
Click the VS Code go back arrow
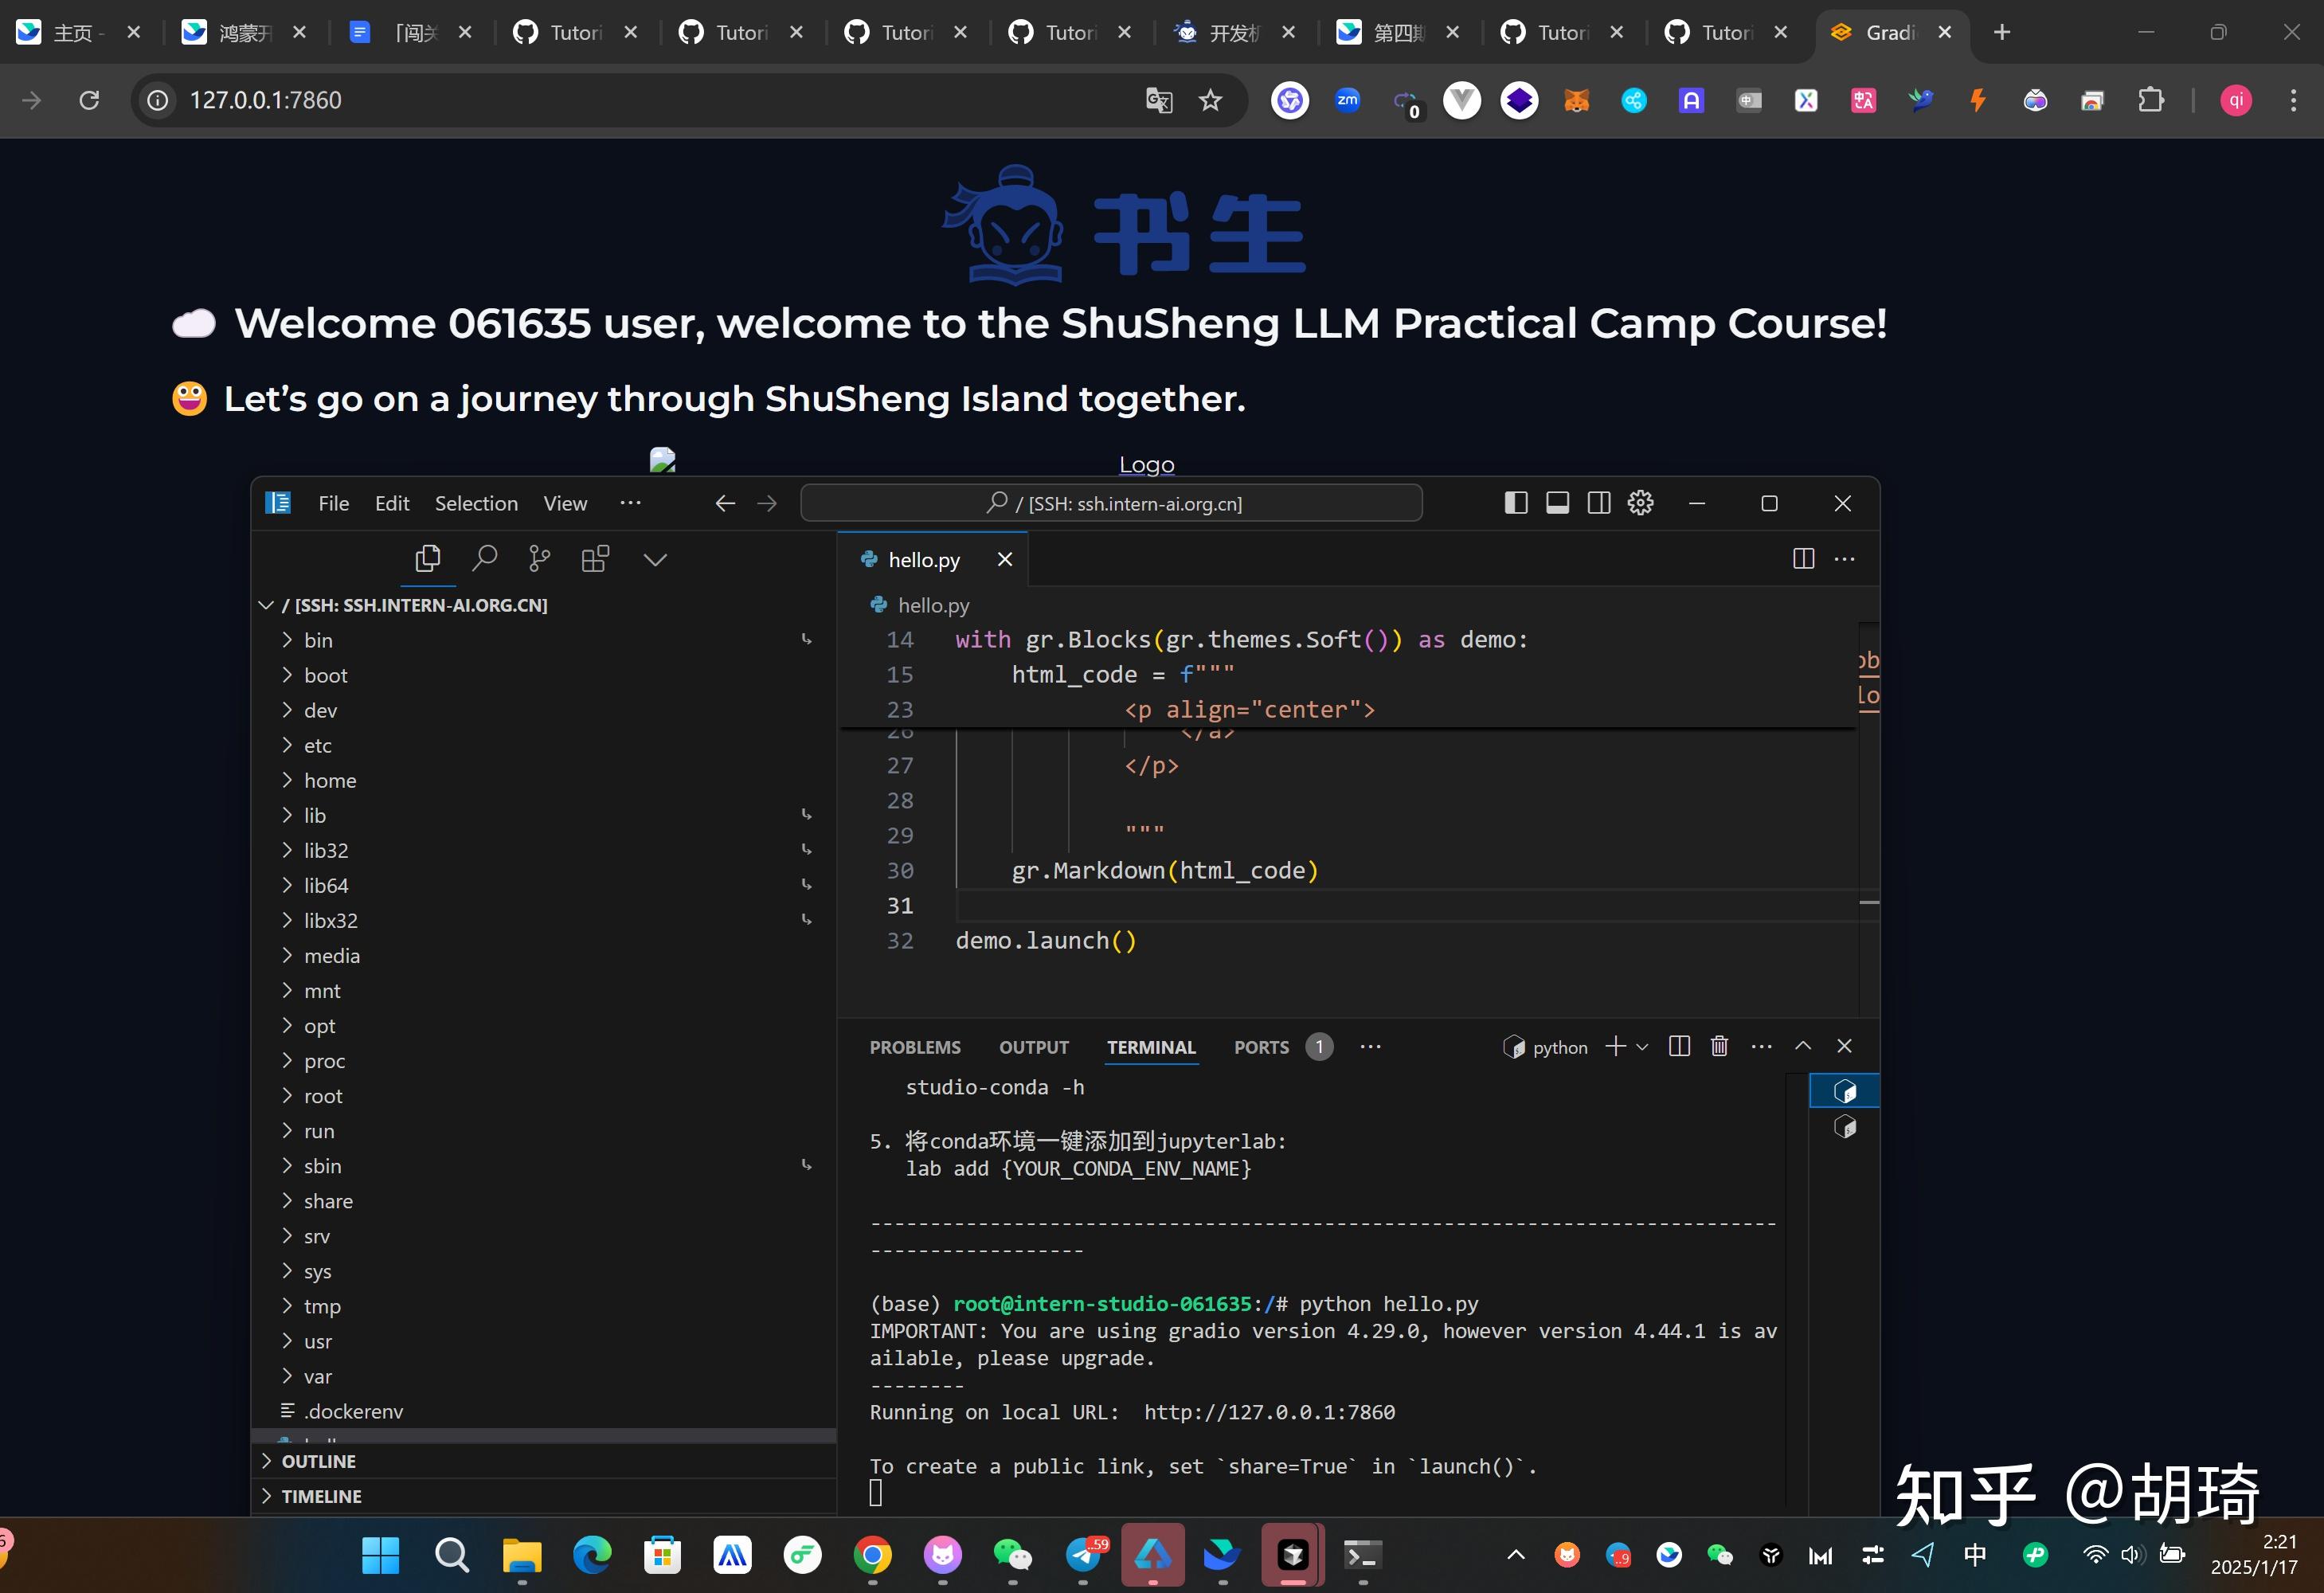coord(725,503)
